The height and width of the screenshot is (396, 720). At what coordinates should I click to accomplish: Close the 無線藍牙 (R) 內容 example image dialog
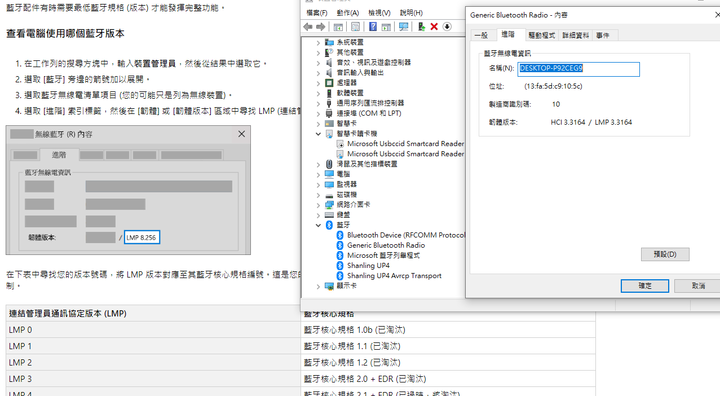[x=242, y=134]
